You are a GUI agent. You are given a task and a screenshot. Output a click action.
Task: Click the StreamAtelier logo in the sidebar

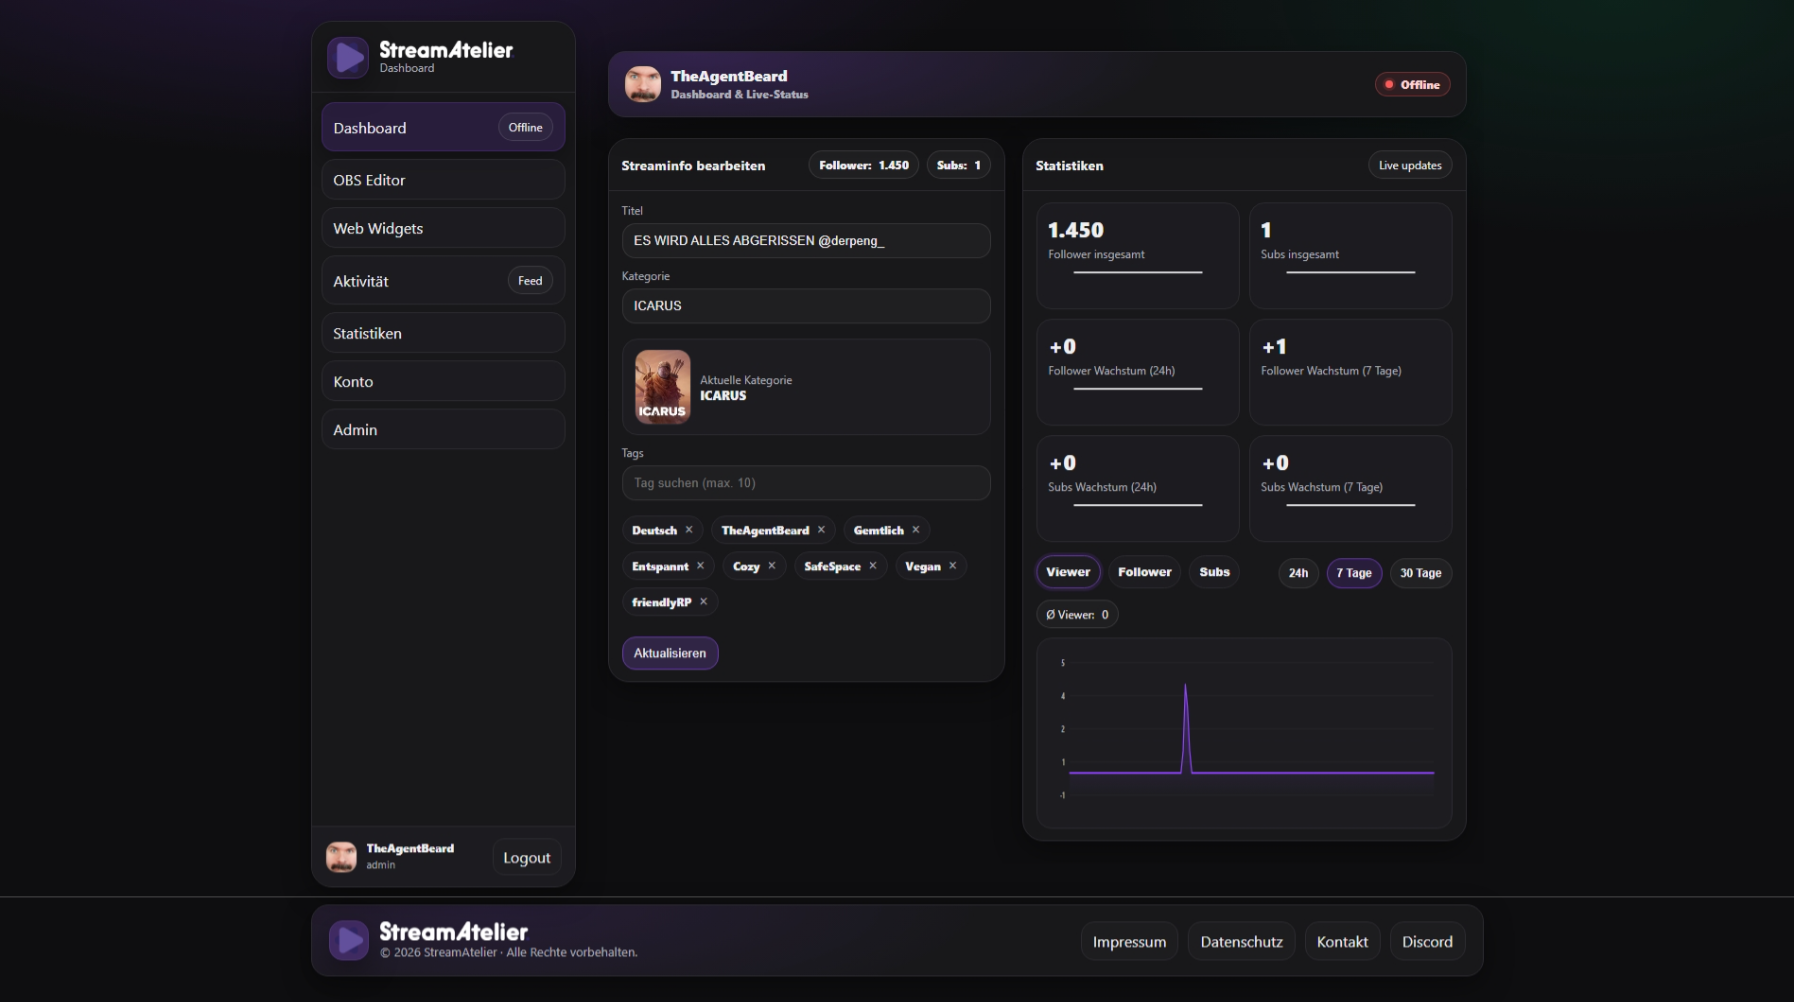(348, 57)
